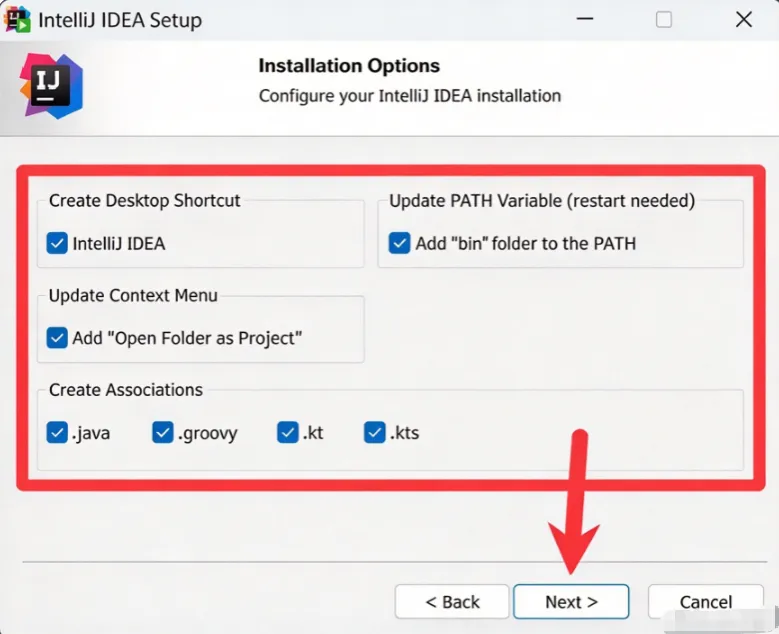
Task: Minimize the setup window
Action: (x=585, y=19)
